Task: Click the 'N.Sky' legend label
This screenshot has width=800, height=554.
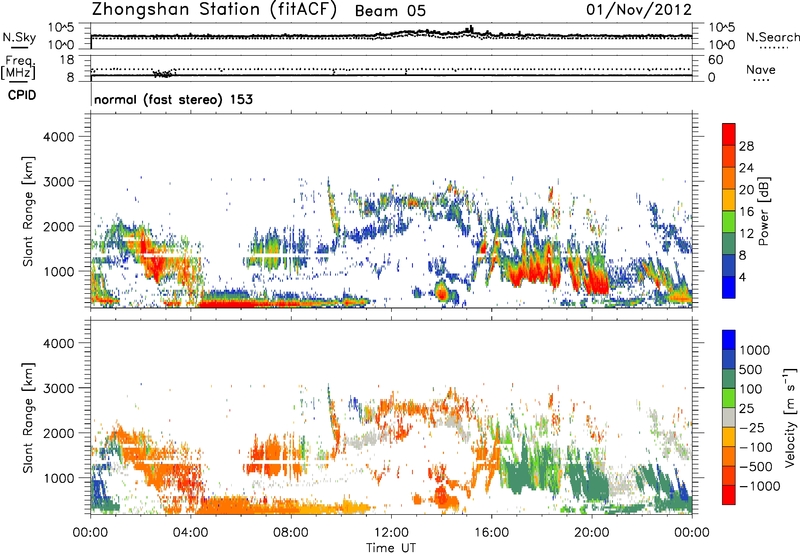Action: (x=19, y=37)
